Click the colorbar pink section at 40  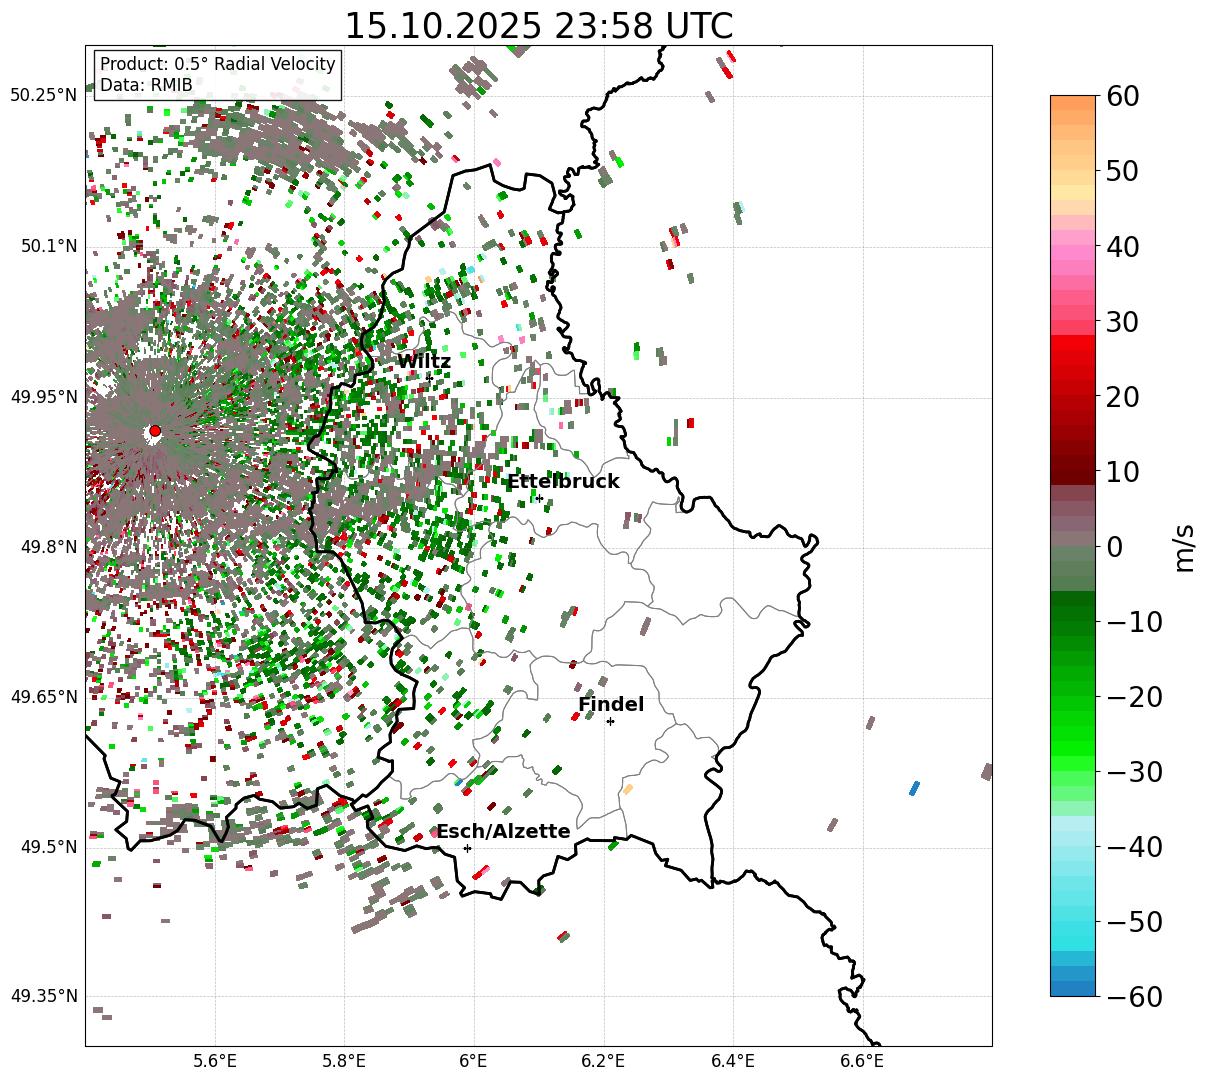1073,246
